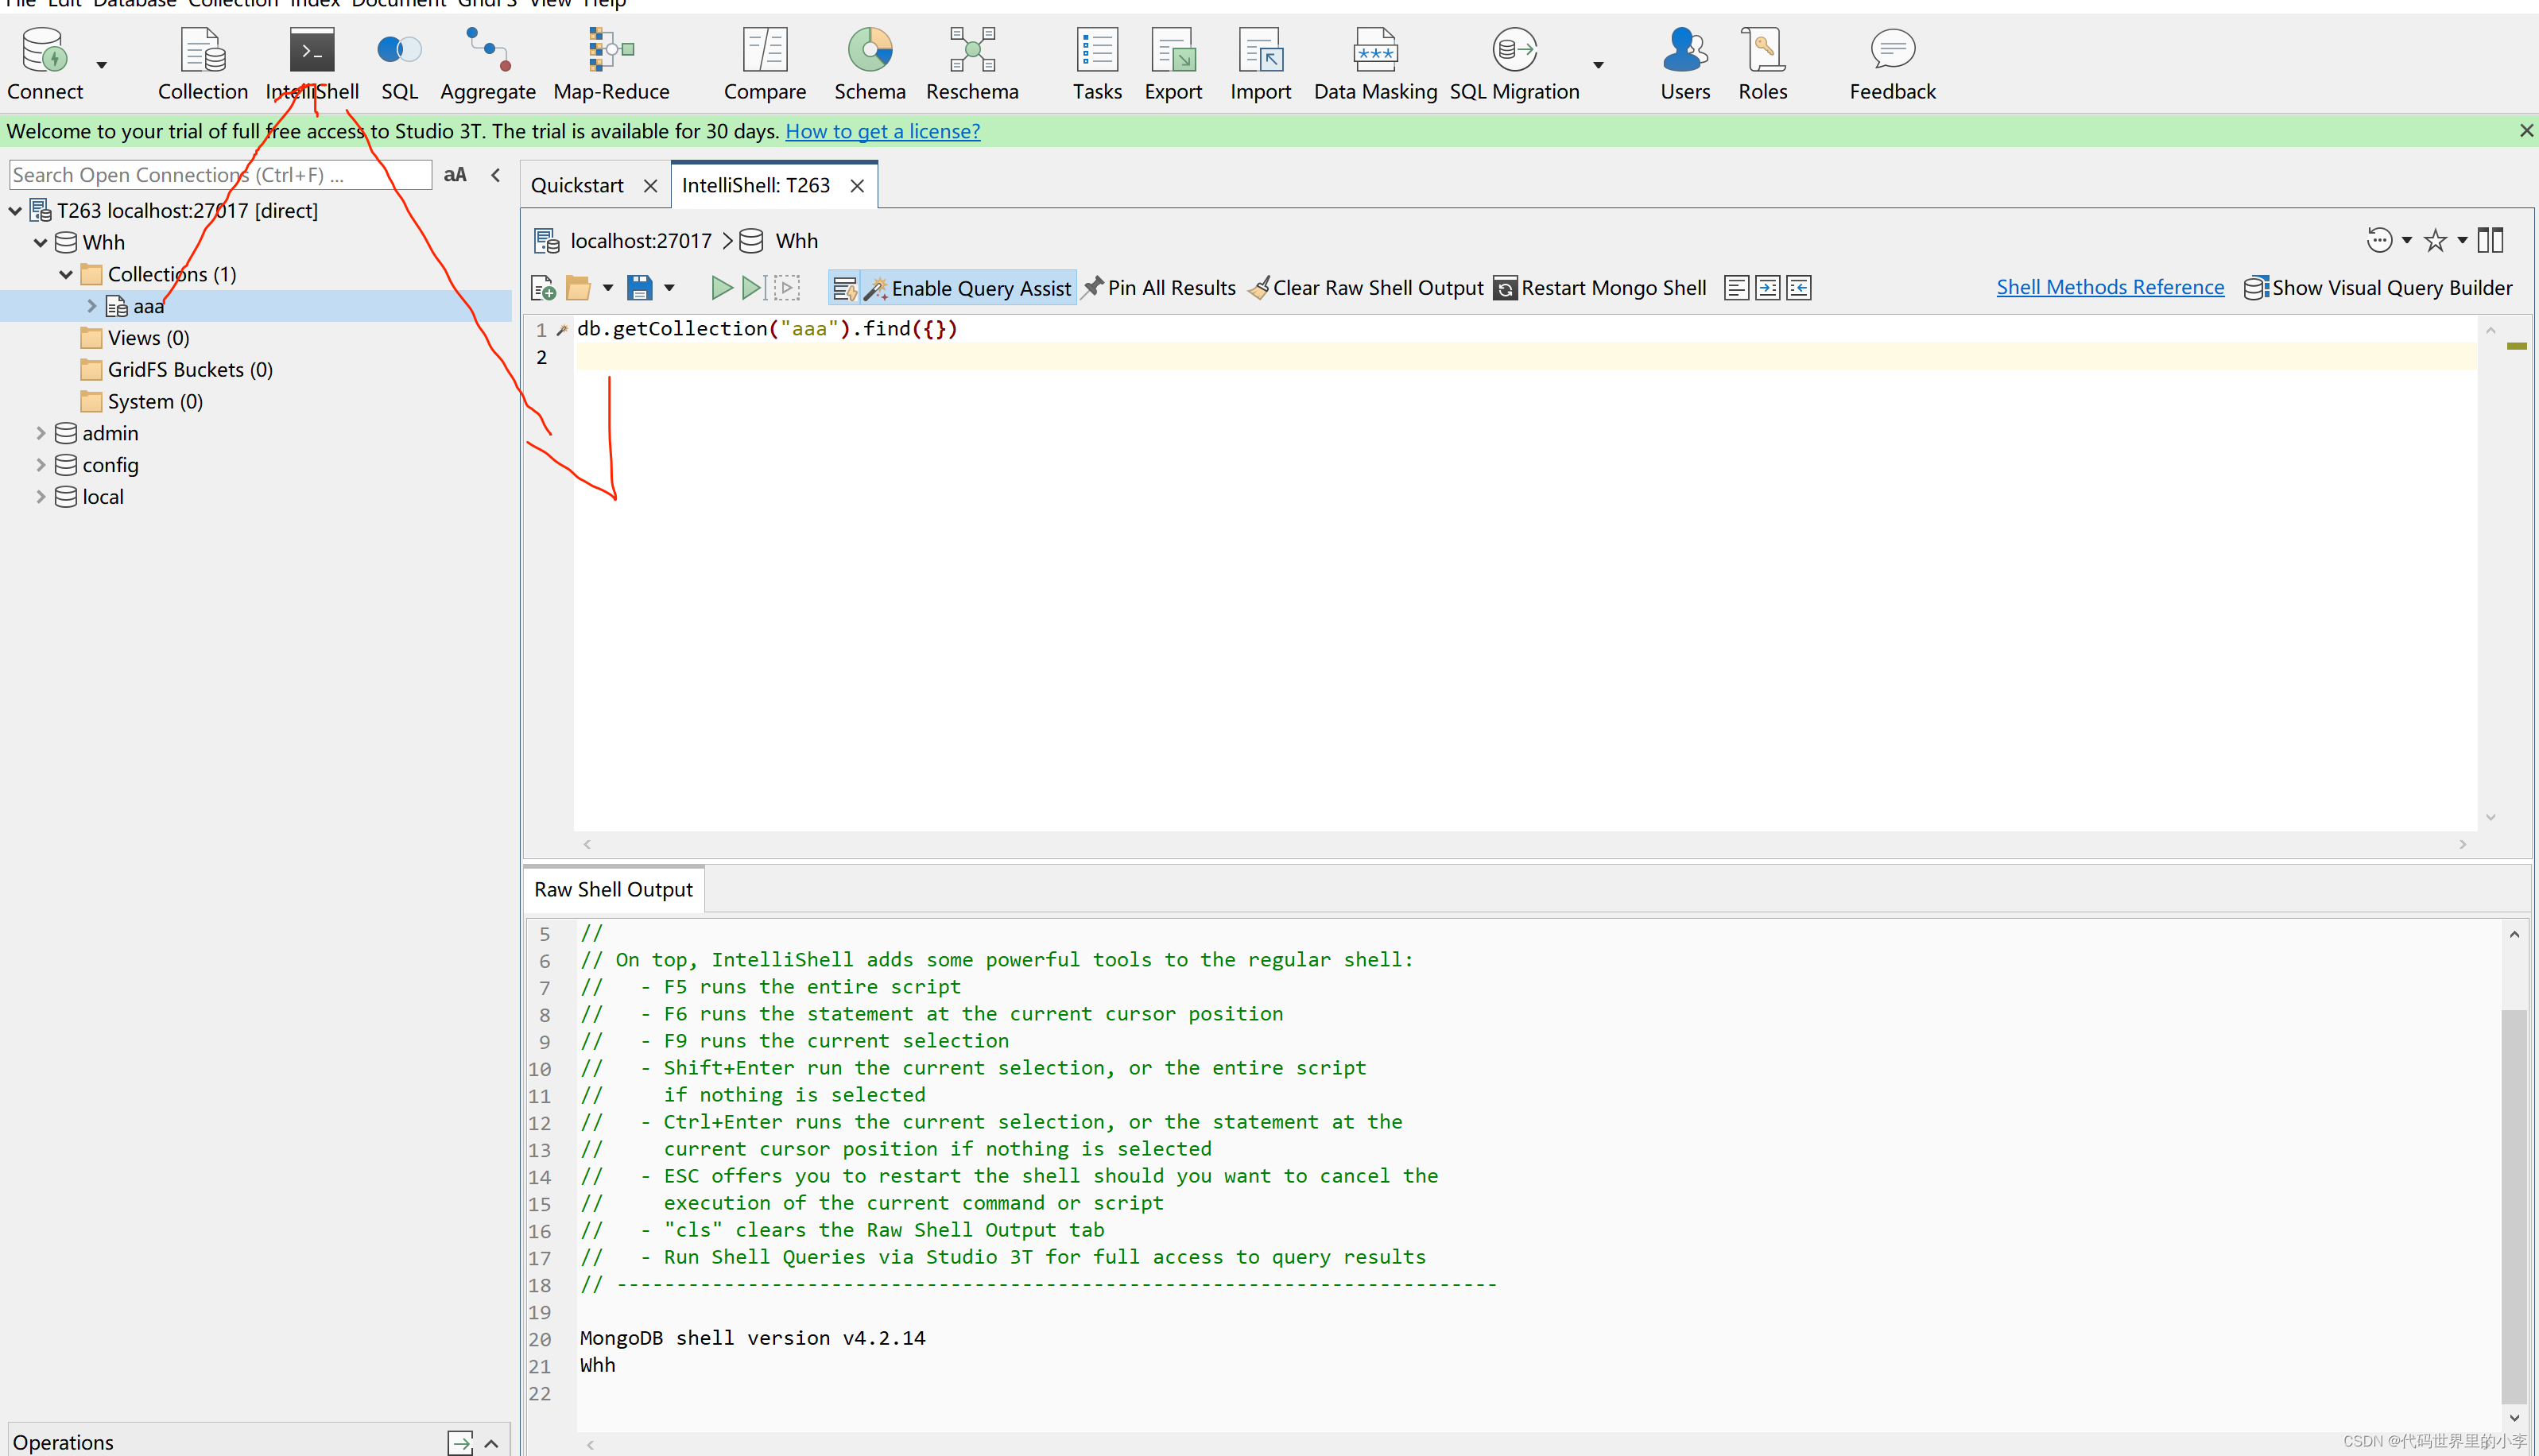Open SQL Migration dropdown arrow

tap(1599, 65)
